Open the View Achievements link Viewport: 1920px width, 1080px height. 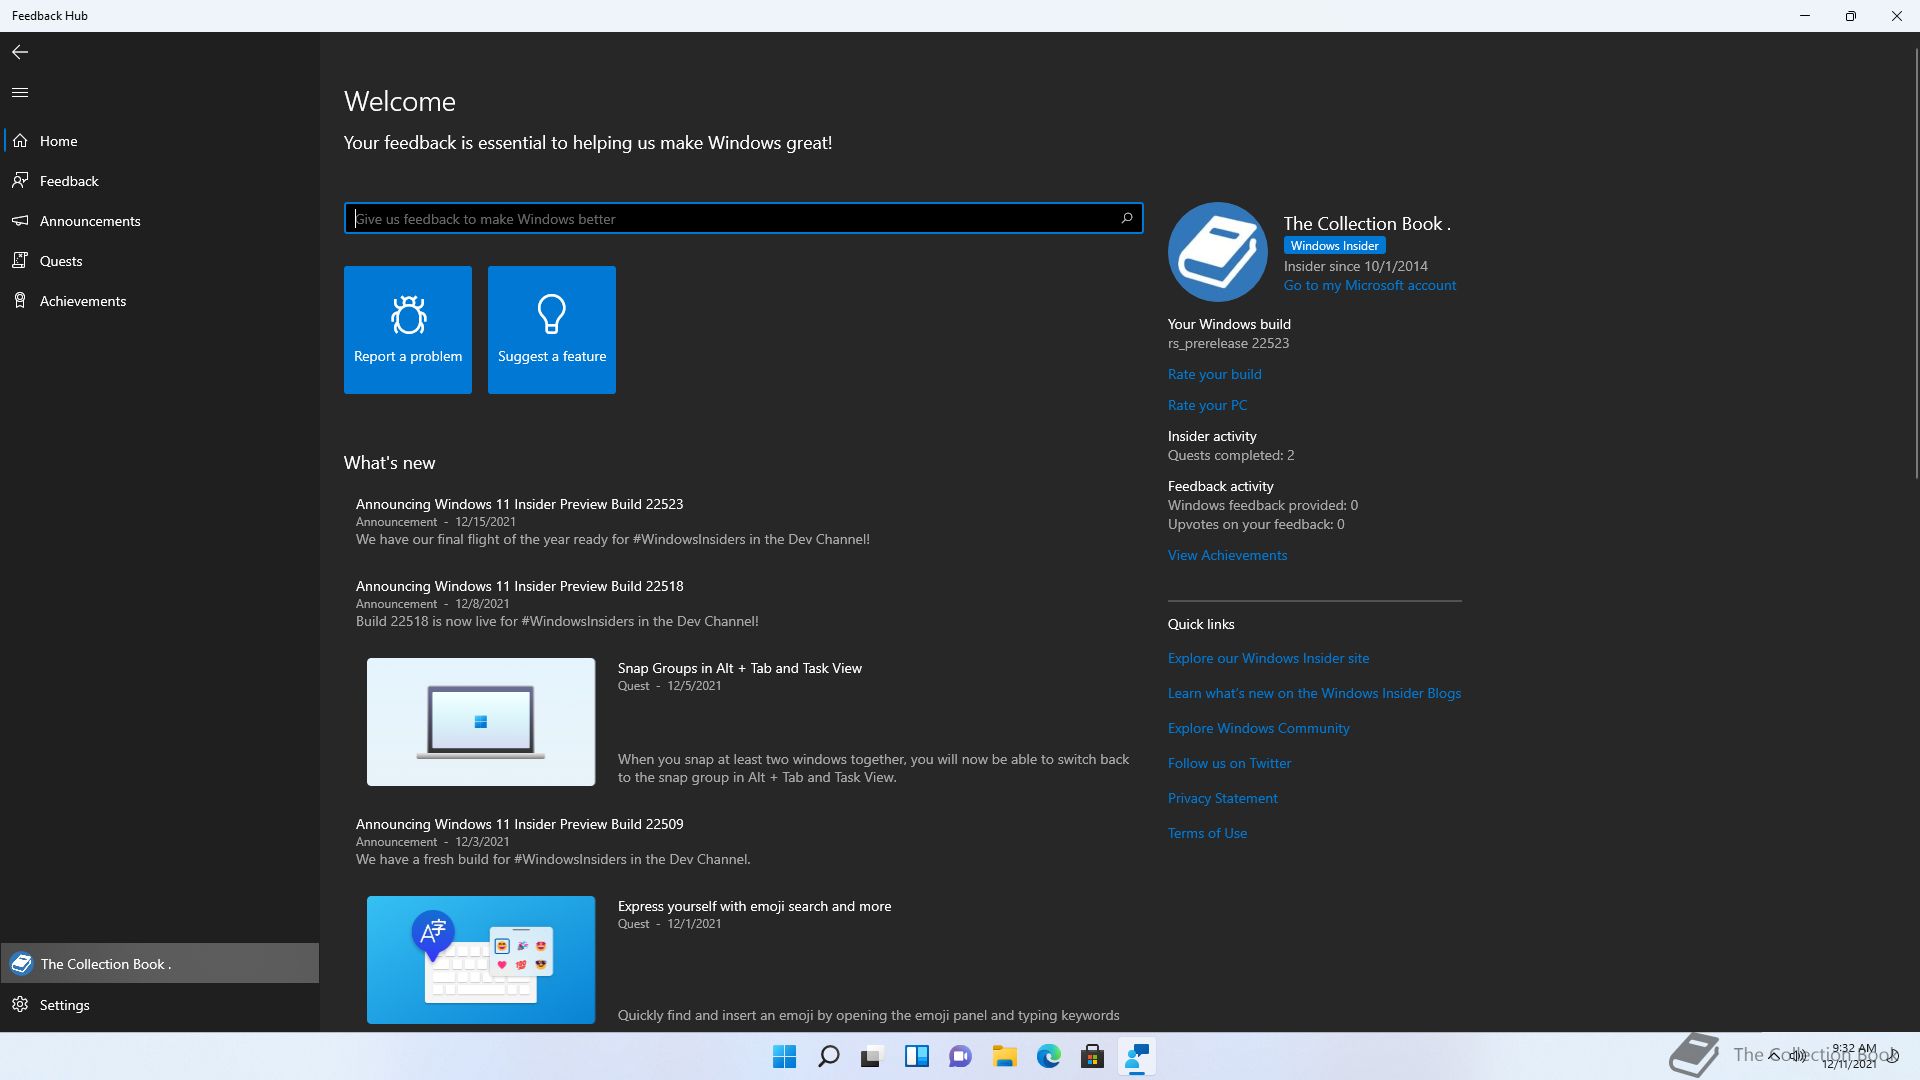tap(1227, 555)
